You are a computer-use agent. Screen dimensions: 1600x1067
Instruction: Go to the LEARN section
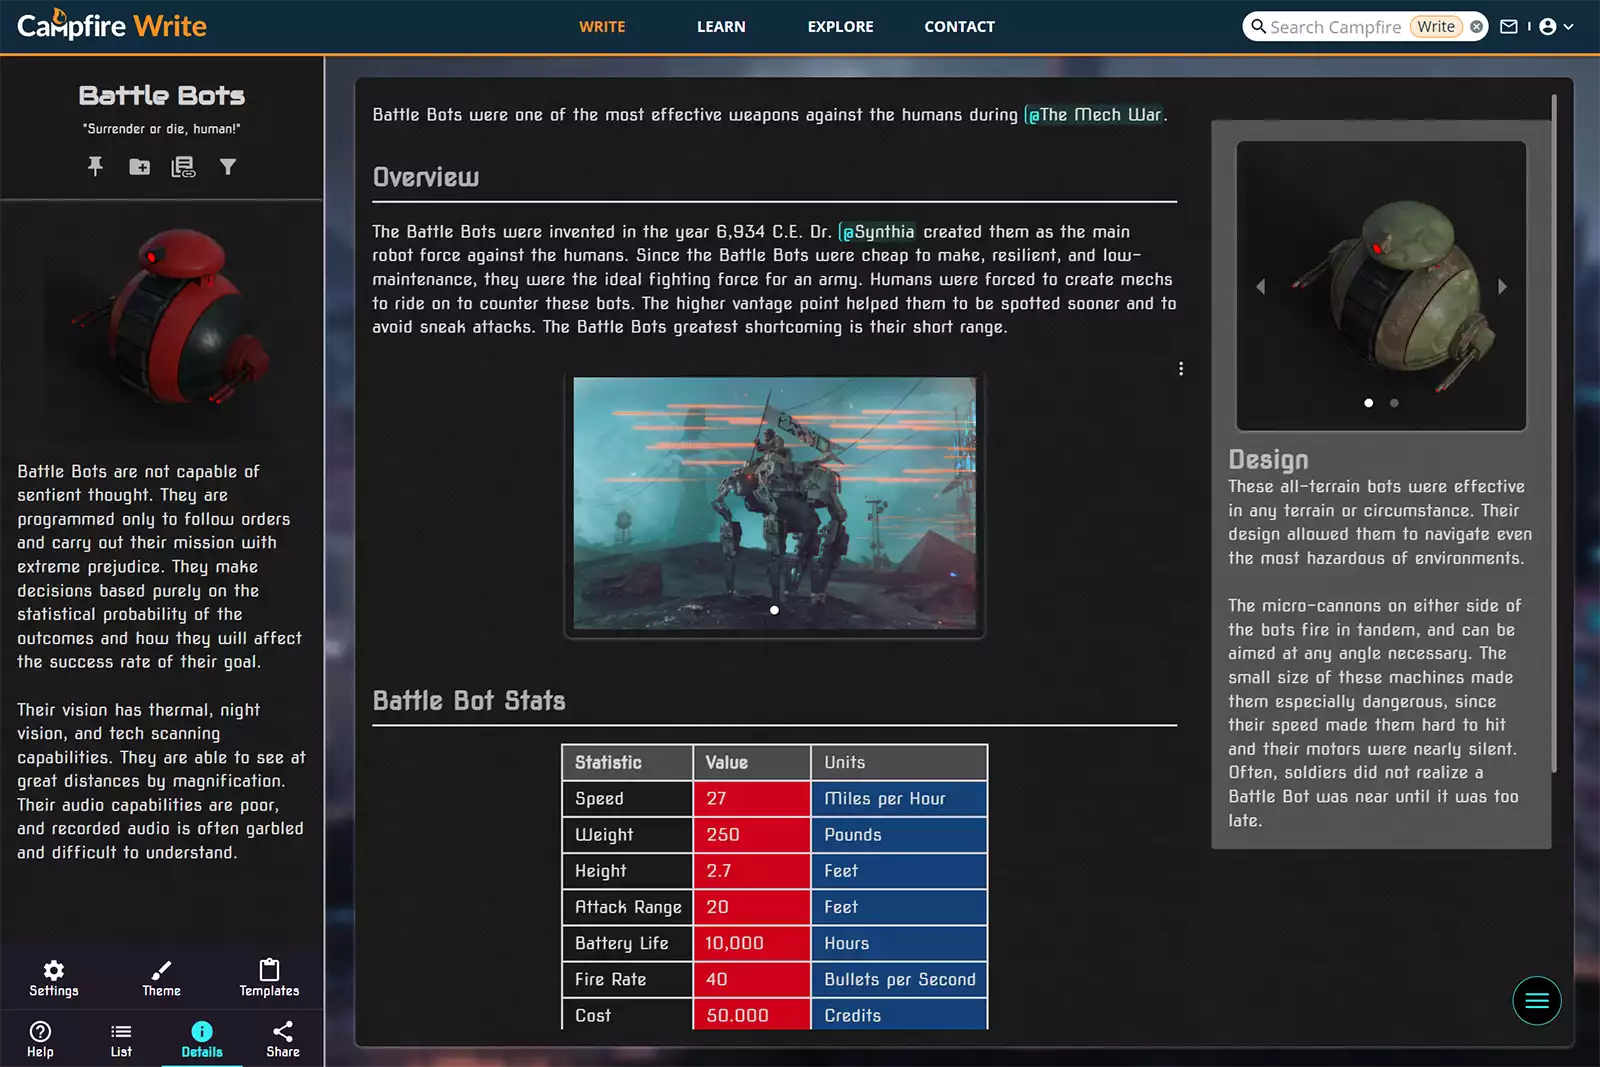point(721,26)
